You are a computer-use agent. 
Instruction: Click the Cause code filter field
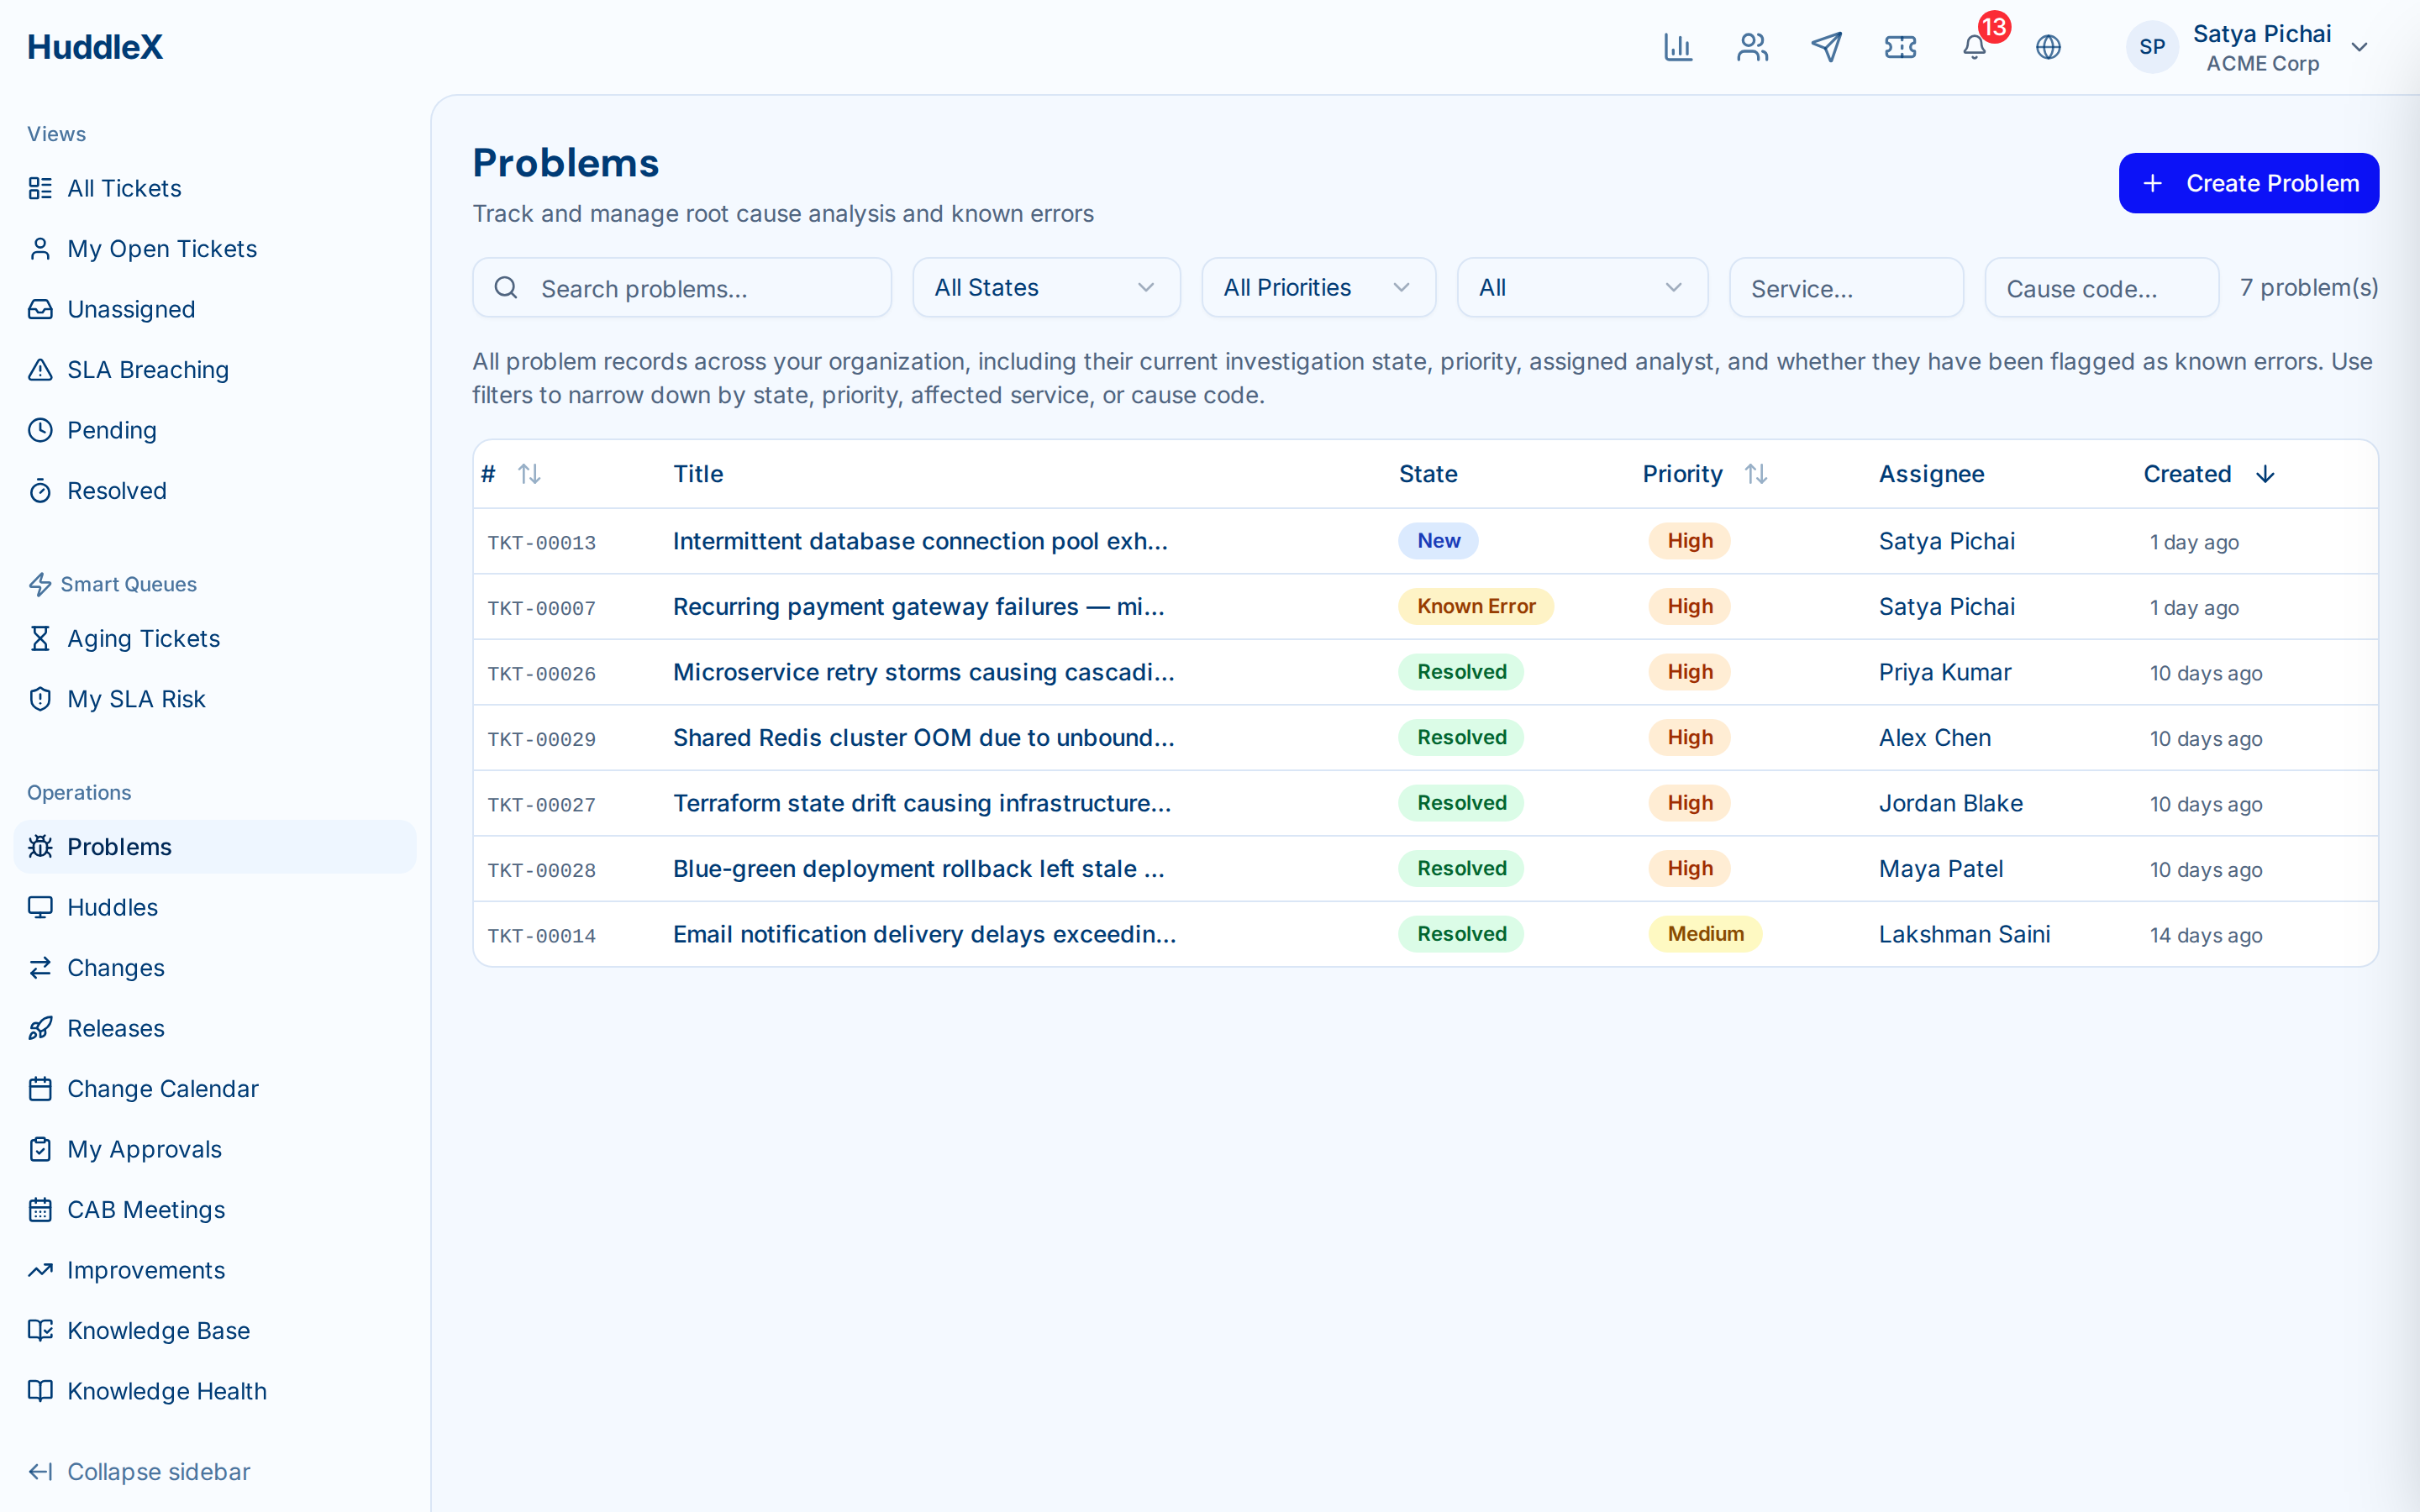pos(2101,288)
